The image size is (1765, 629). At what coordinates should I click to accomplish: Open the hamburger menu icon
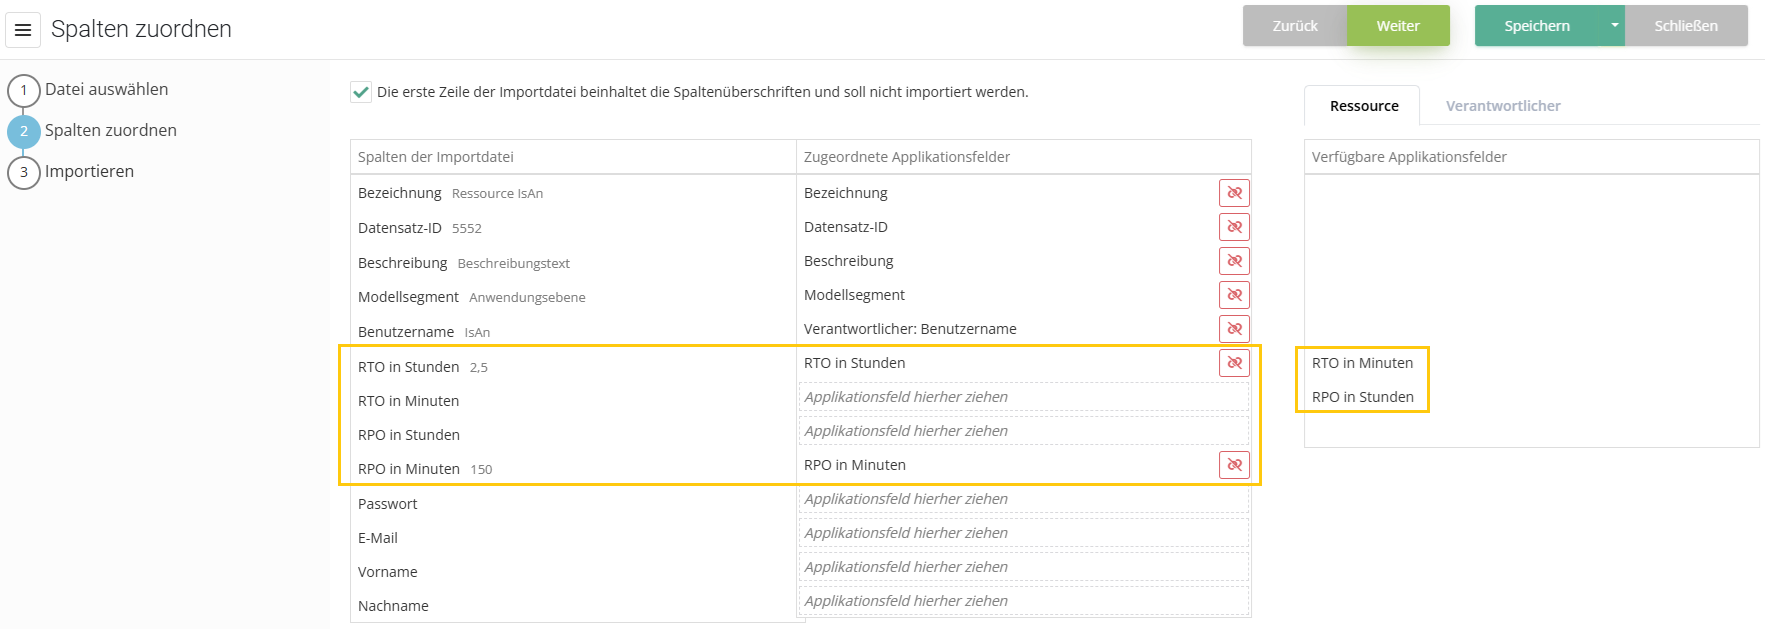[x=23, y=30]
